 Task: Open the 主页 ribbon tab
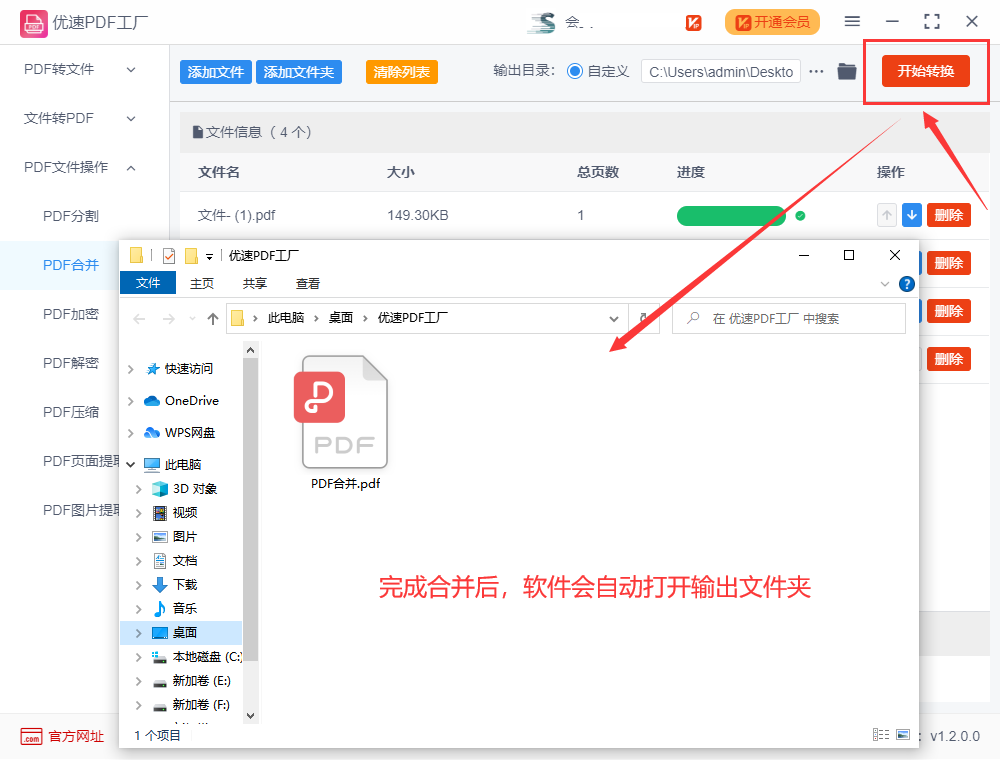[202, 284]
